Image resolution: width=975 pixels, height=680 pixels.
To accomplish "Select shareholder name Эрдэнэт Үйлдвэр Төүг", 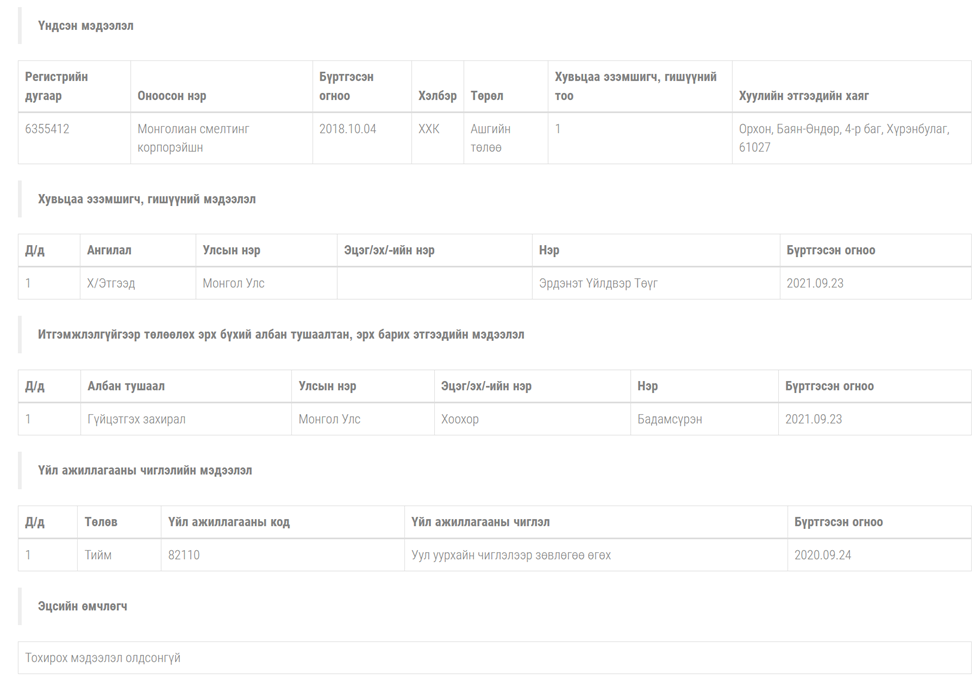I will coord(598,283).
